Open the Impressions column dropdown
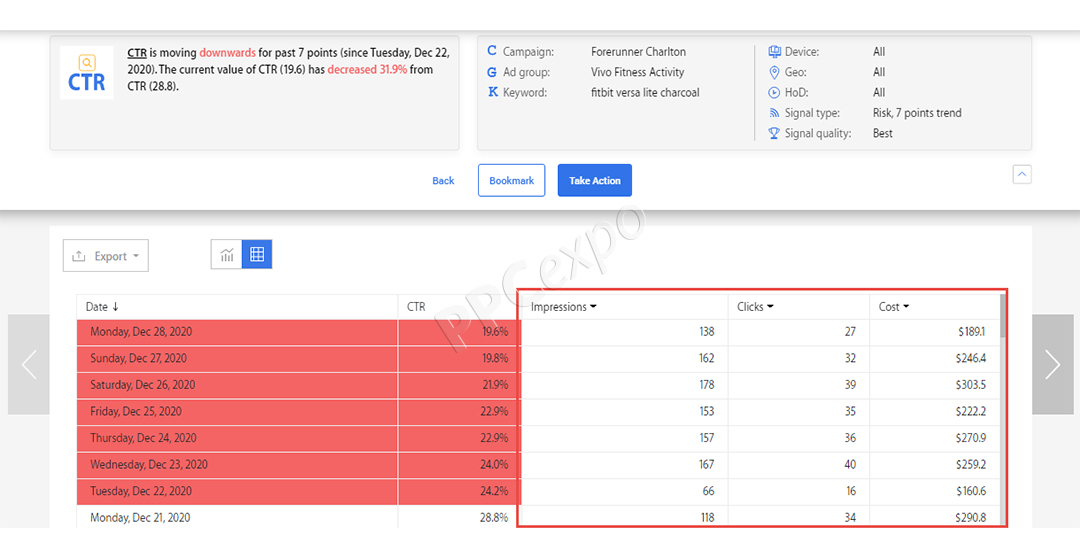 click(x=593, y=307)
